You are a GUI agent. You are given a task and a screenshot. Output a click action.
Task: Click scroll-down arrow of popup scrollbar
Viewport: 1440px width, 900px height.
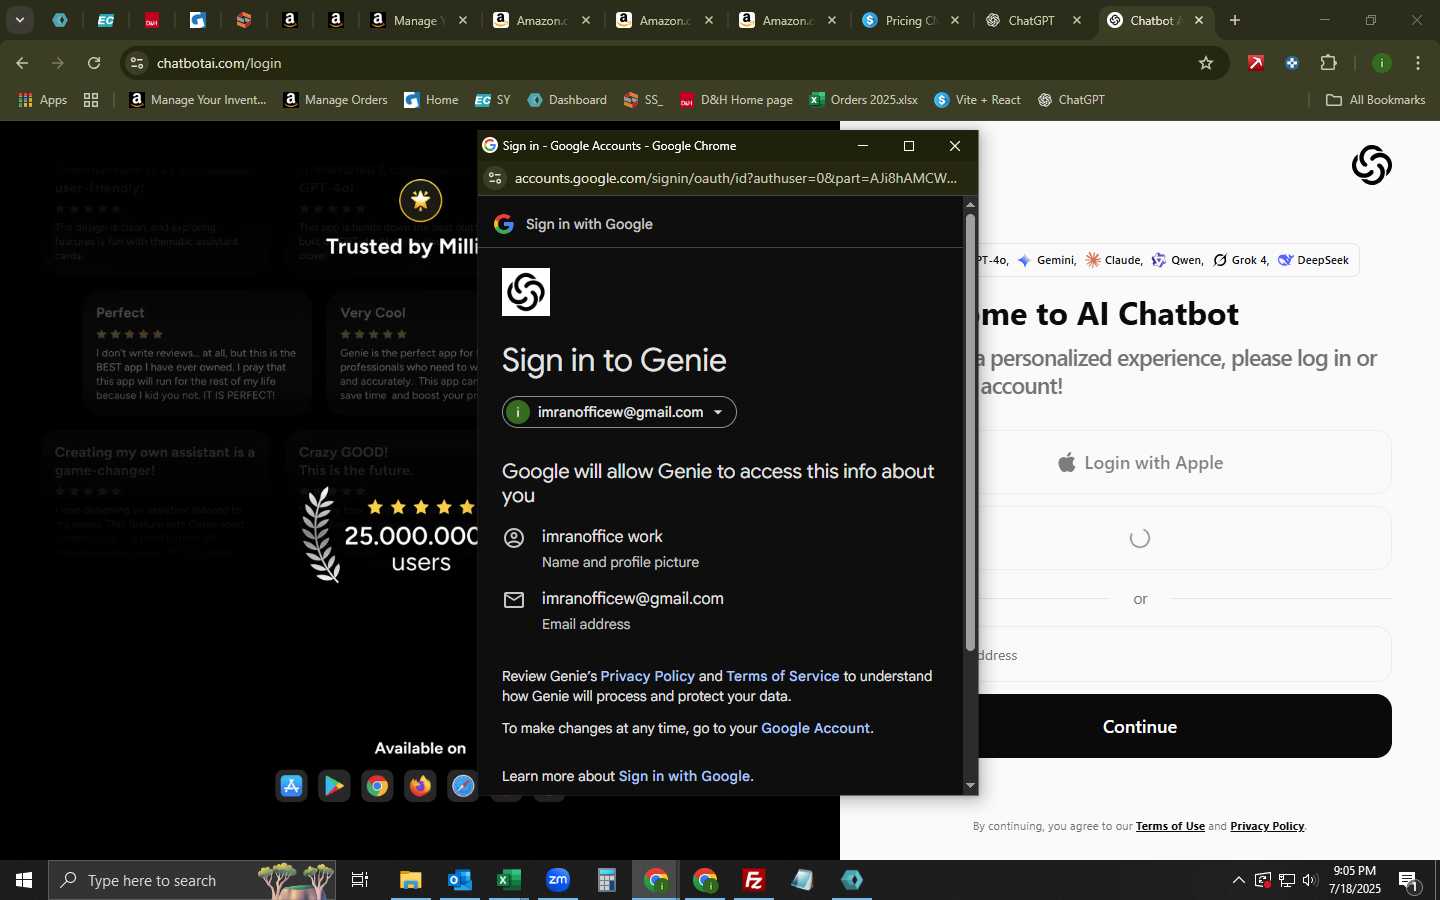click(x=970, y=786)
